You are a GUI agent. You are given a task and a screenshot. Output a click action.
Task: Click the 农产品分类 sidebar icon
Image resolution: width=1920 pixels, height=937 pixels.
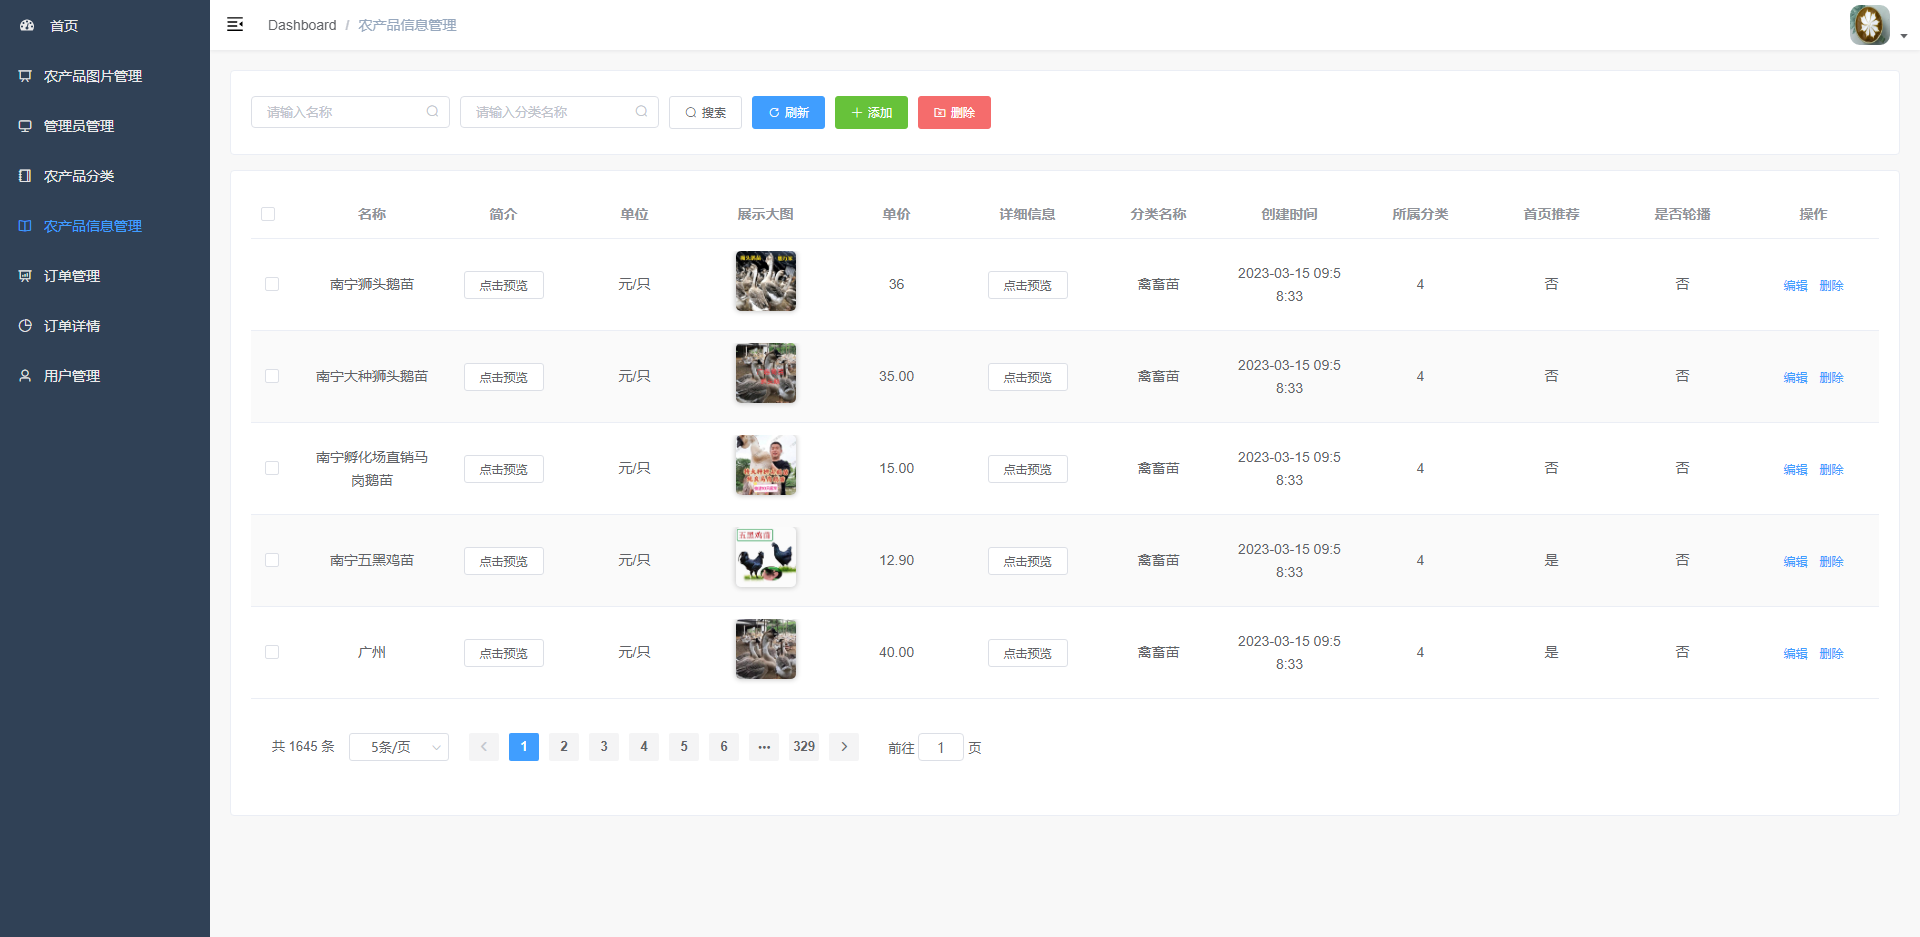pyautogui.click(x=25, y=176)
